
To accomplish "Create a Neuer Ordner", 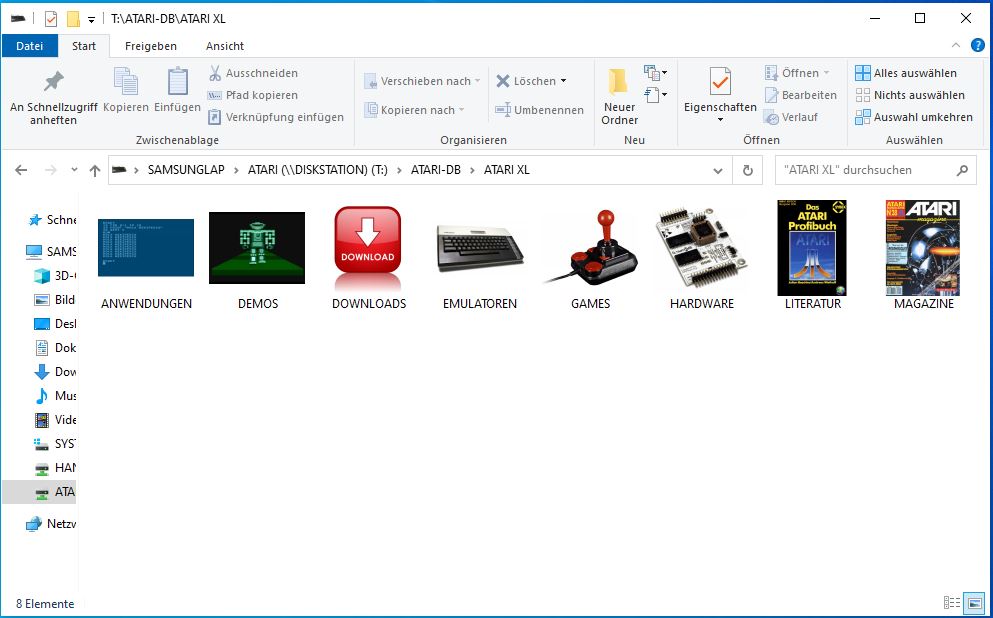I will (619, 96).
